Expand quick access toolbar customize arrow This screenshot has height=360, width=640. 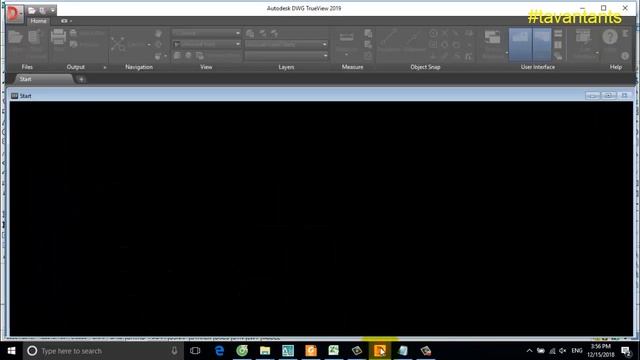point(53,10)
